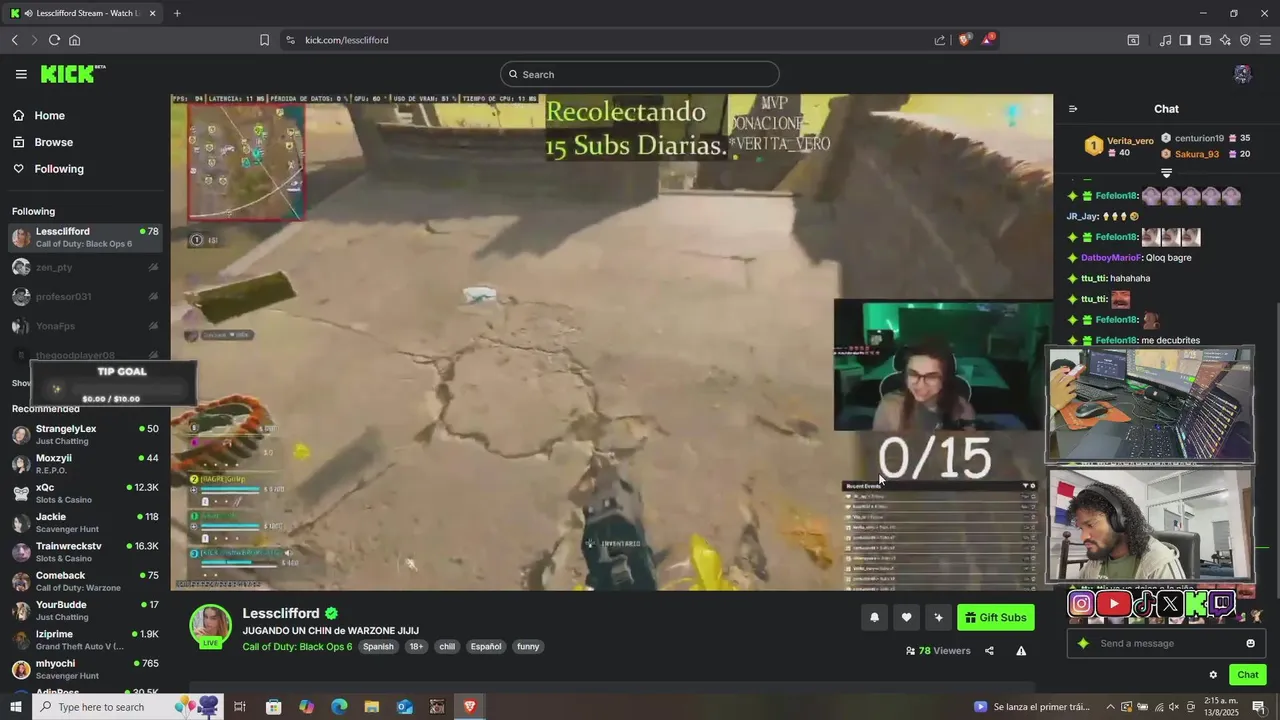
Task: Click the Kick logo
Action: [x=72, y=73]
